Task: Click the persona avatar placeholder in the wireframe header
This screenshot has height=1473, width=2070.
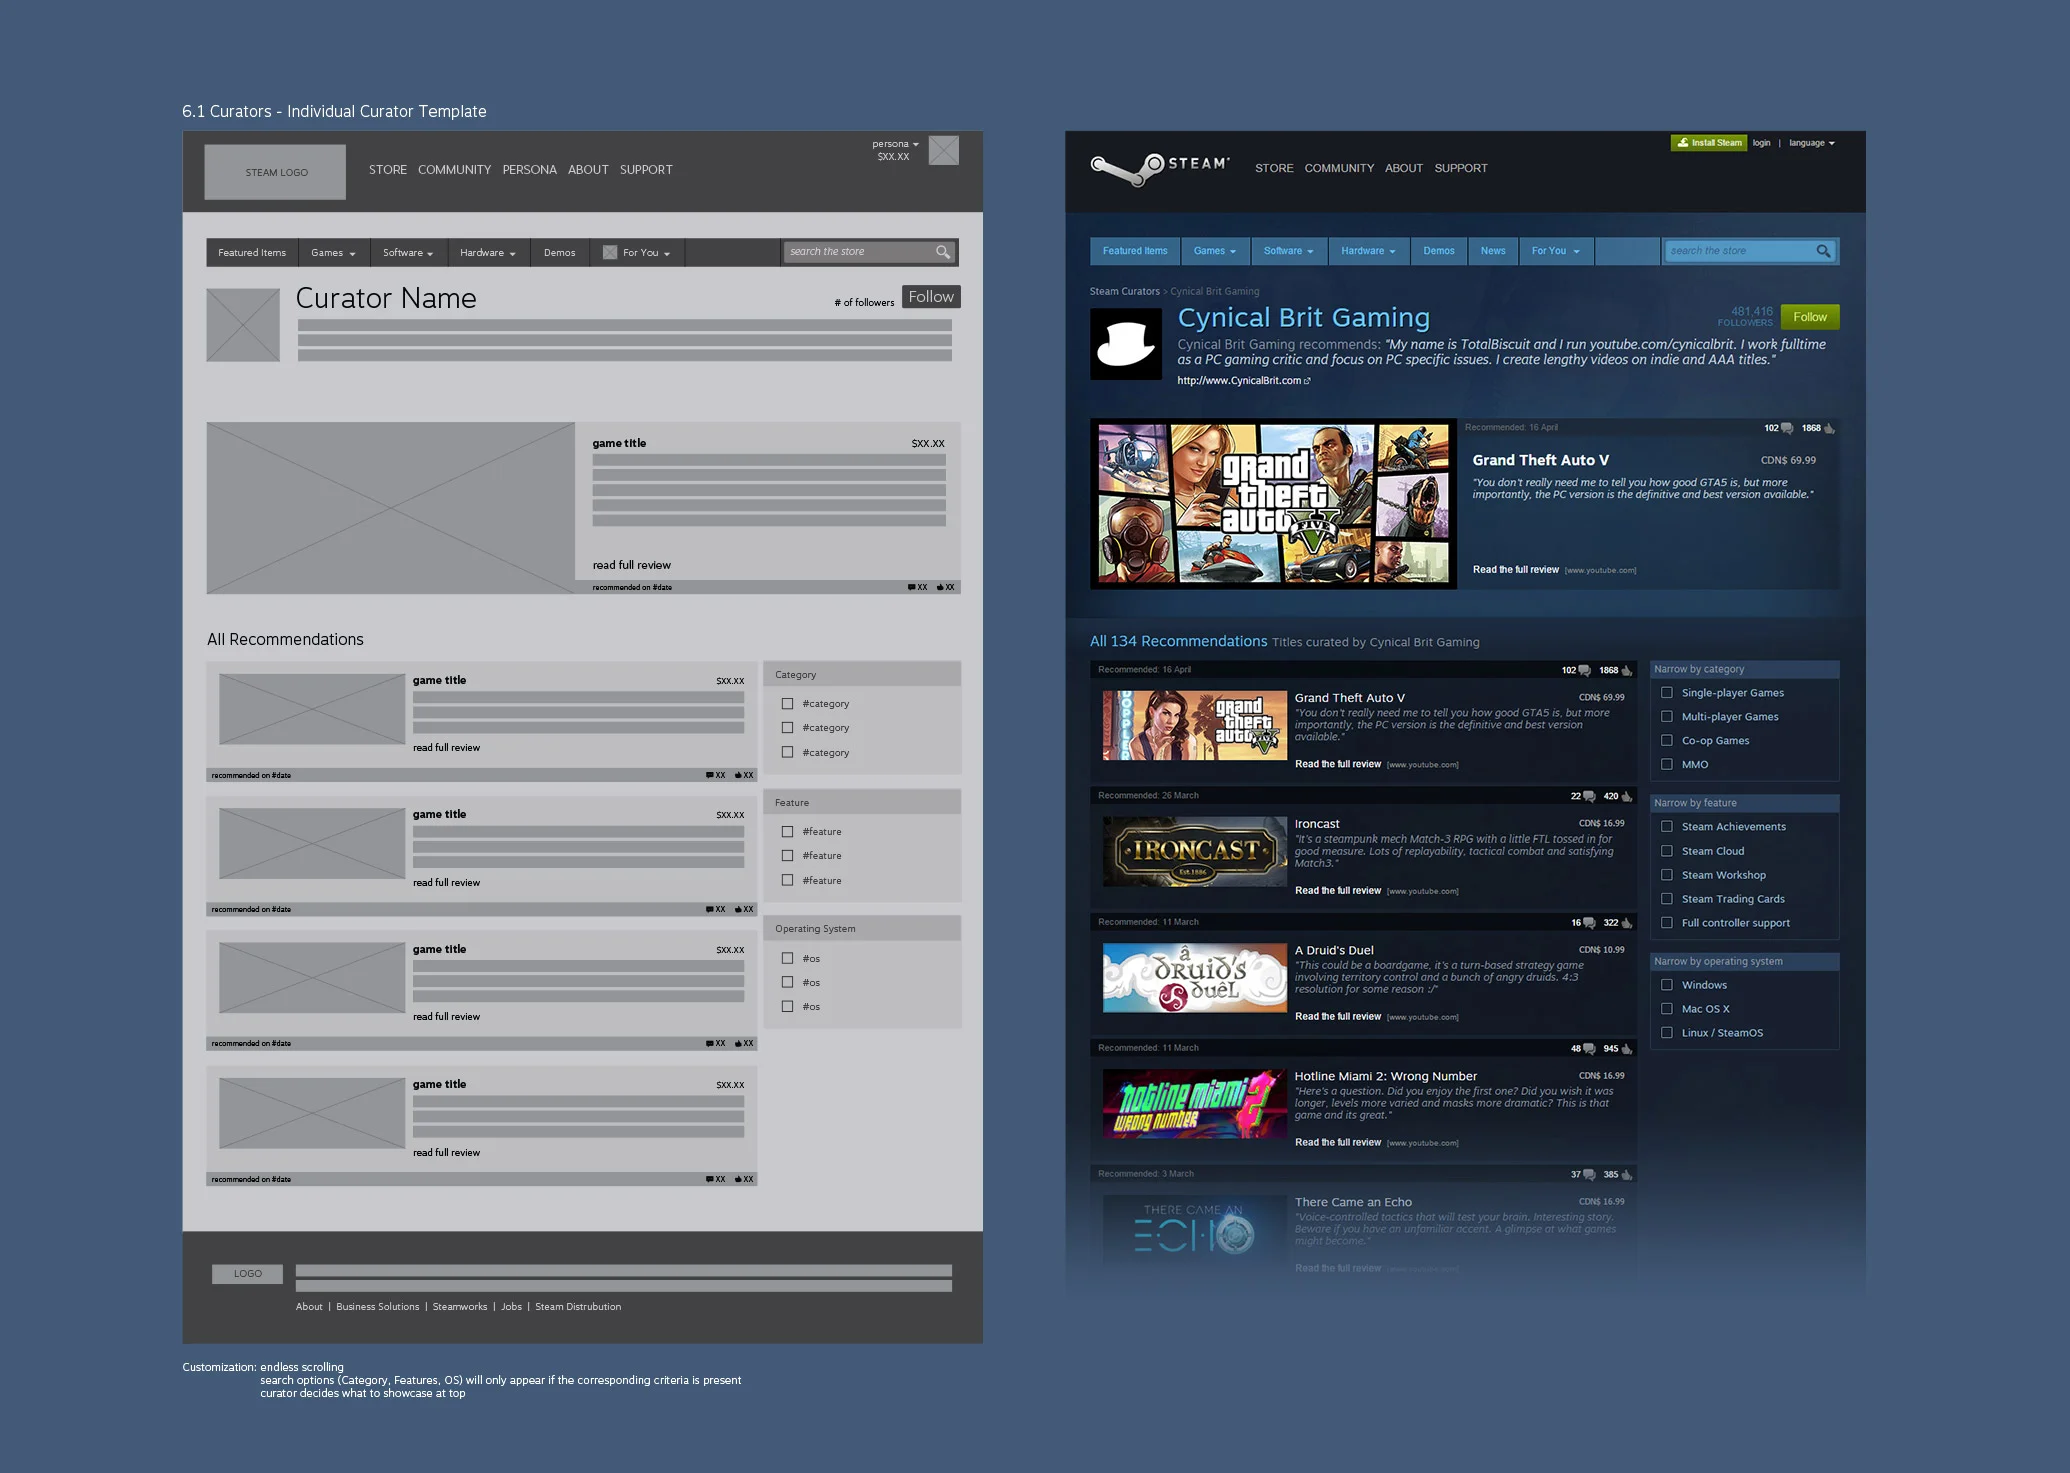Action: [943, 151]
